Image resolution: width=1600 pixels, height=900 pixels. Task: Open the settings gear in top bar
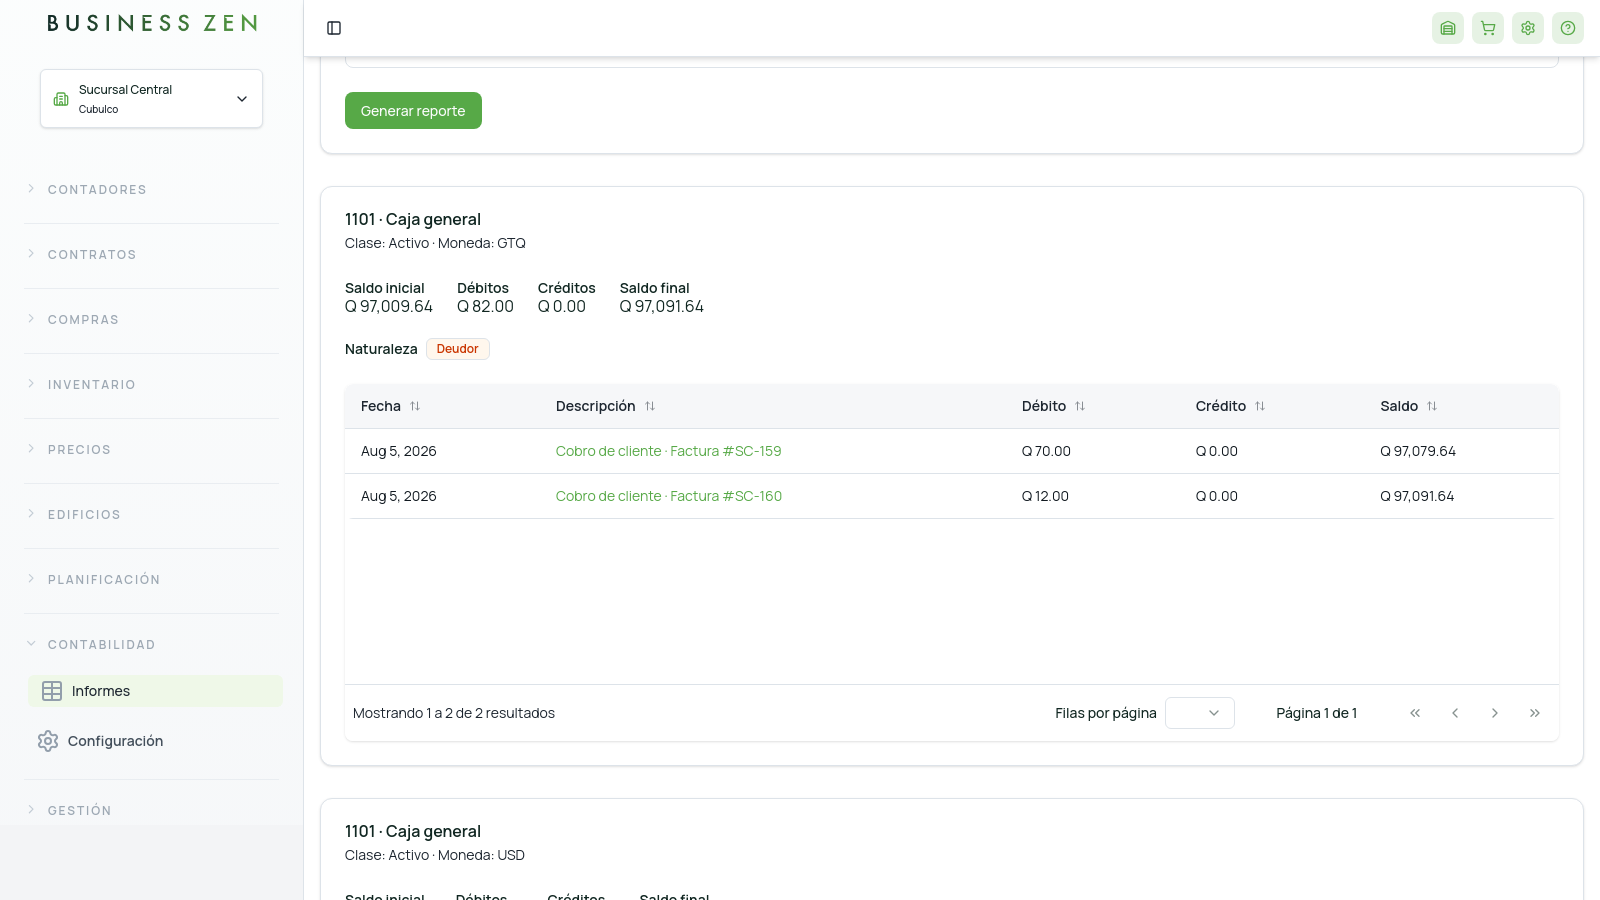click(x=1528, y=28)
